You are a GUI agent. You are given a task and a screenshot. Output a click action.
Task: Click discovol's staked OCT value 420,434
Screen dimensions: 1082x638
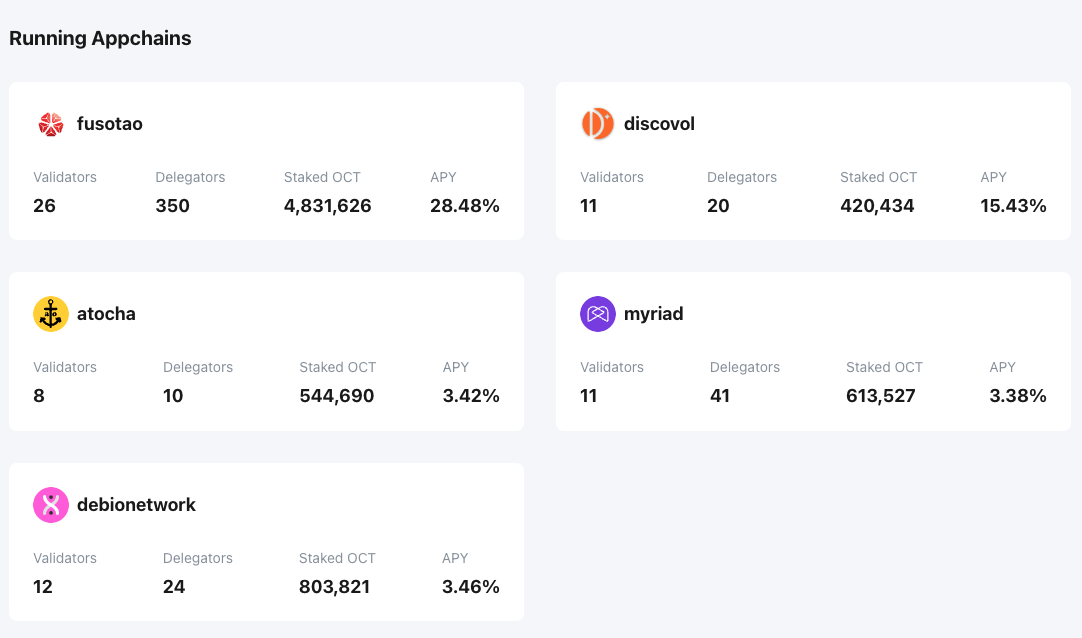[877, 206]
